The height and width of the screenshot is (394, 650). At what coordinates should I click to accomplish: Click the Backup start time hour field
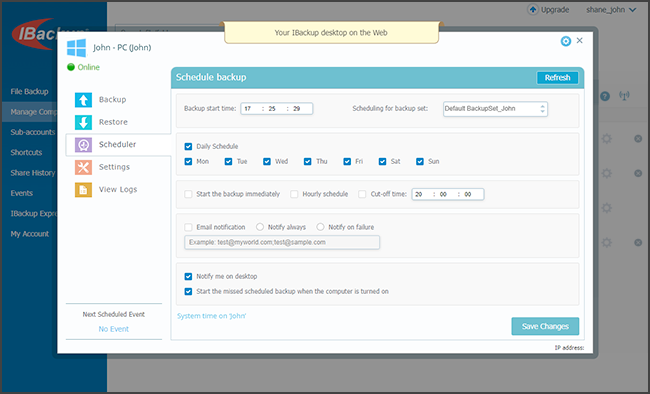(x=248, y=109)
